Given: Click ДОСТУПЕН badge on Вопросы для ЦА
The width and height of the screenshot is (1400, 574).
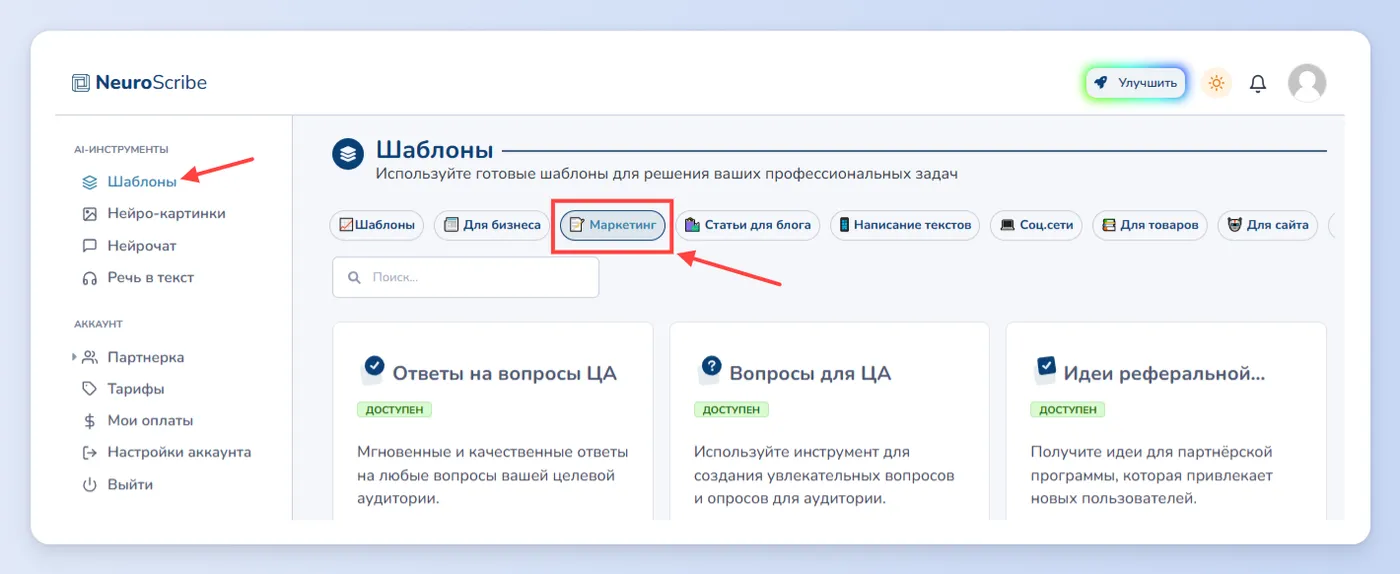Looking at the screenshot, I should pos(731,410).
